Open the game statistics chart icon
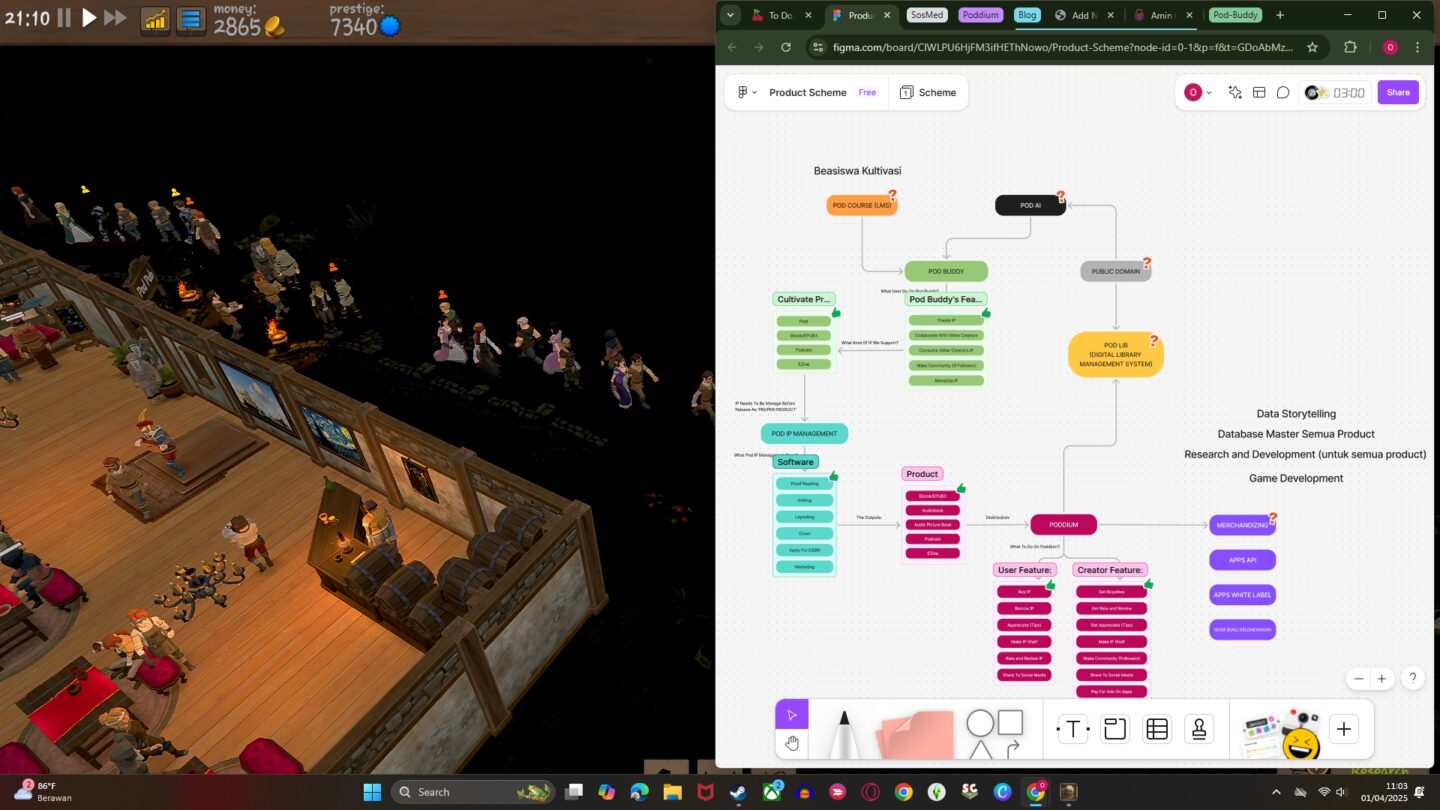 point(155,20)
